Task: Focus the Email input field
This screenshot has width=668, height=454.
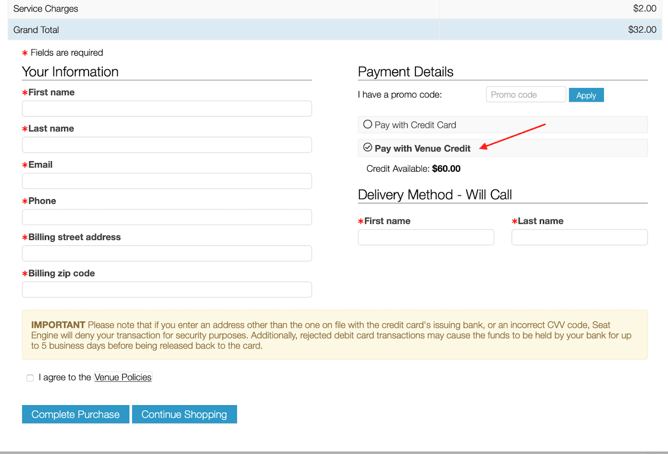Action: pos(167,181)
